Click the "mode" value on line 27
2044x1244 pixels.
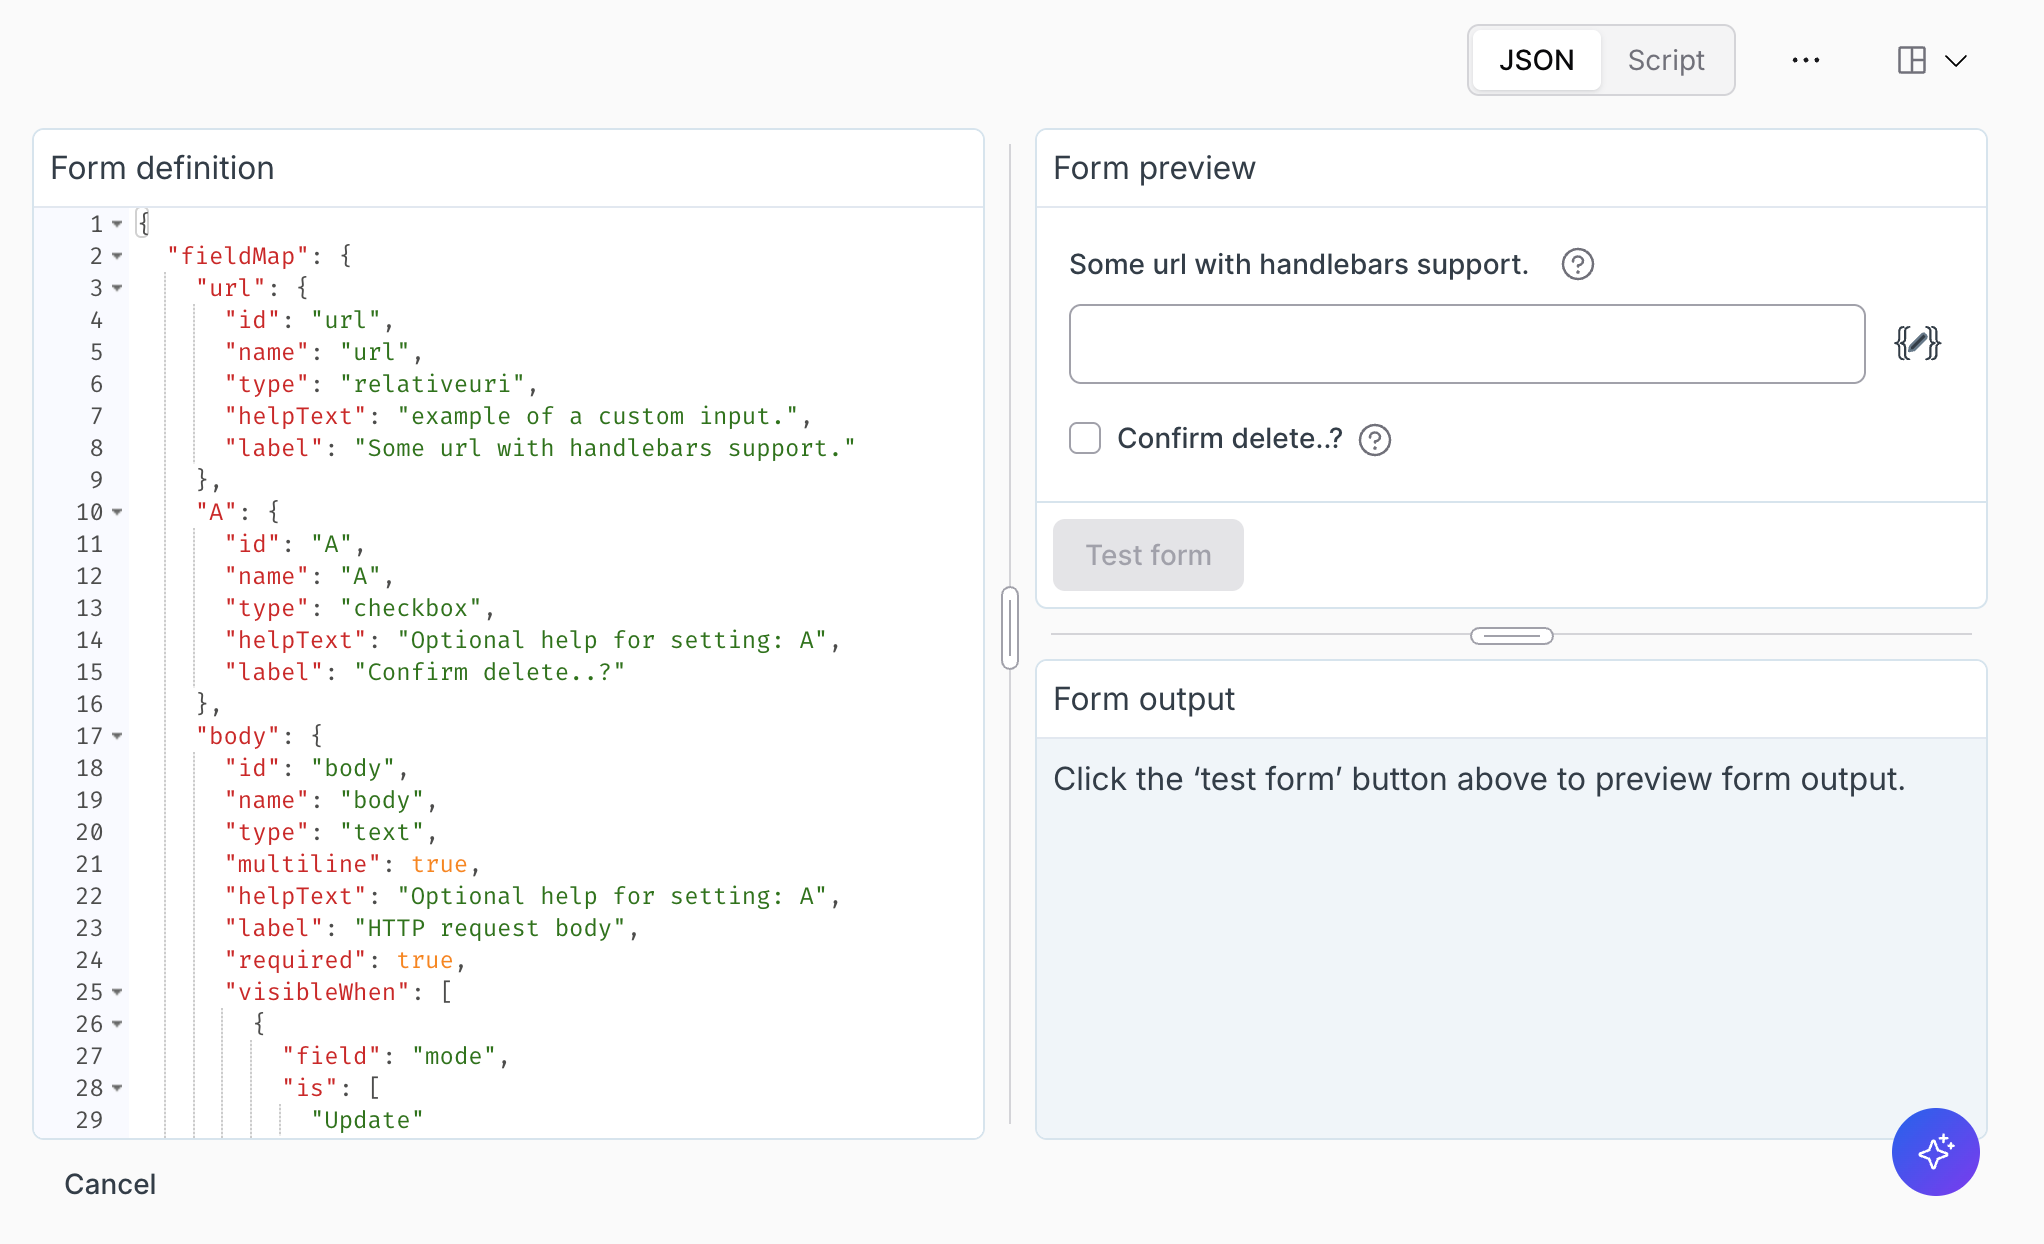454,1056
